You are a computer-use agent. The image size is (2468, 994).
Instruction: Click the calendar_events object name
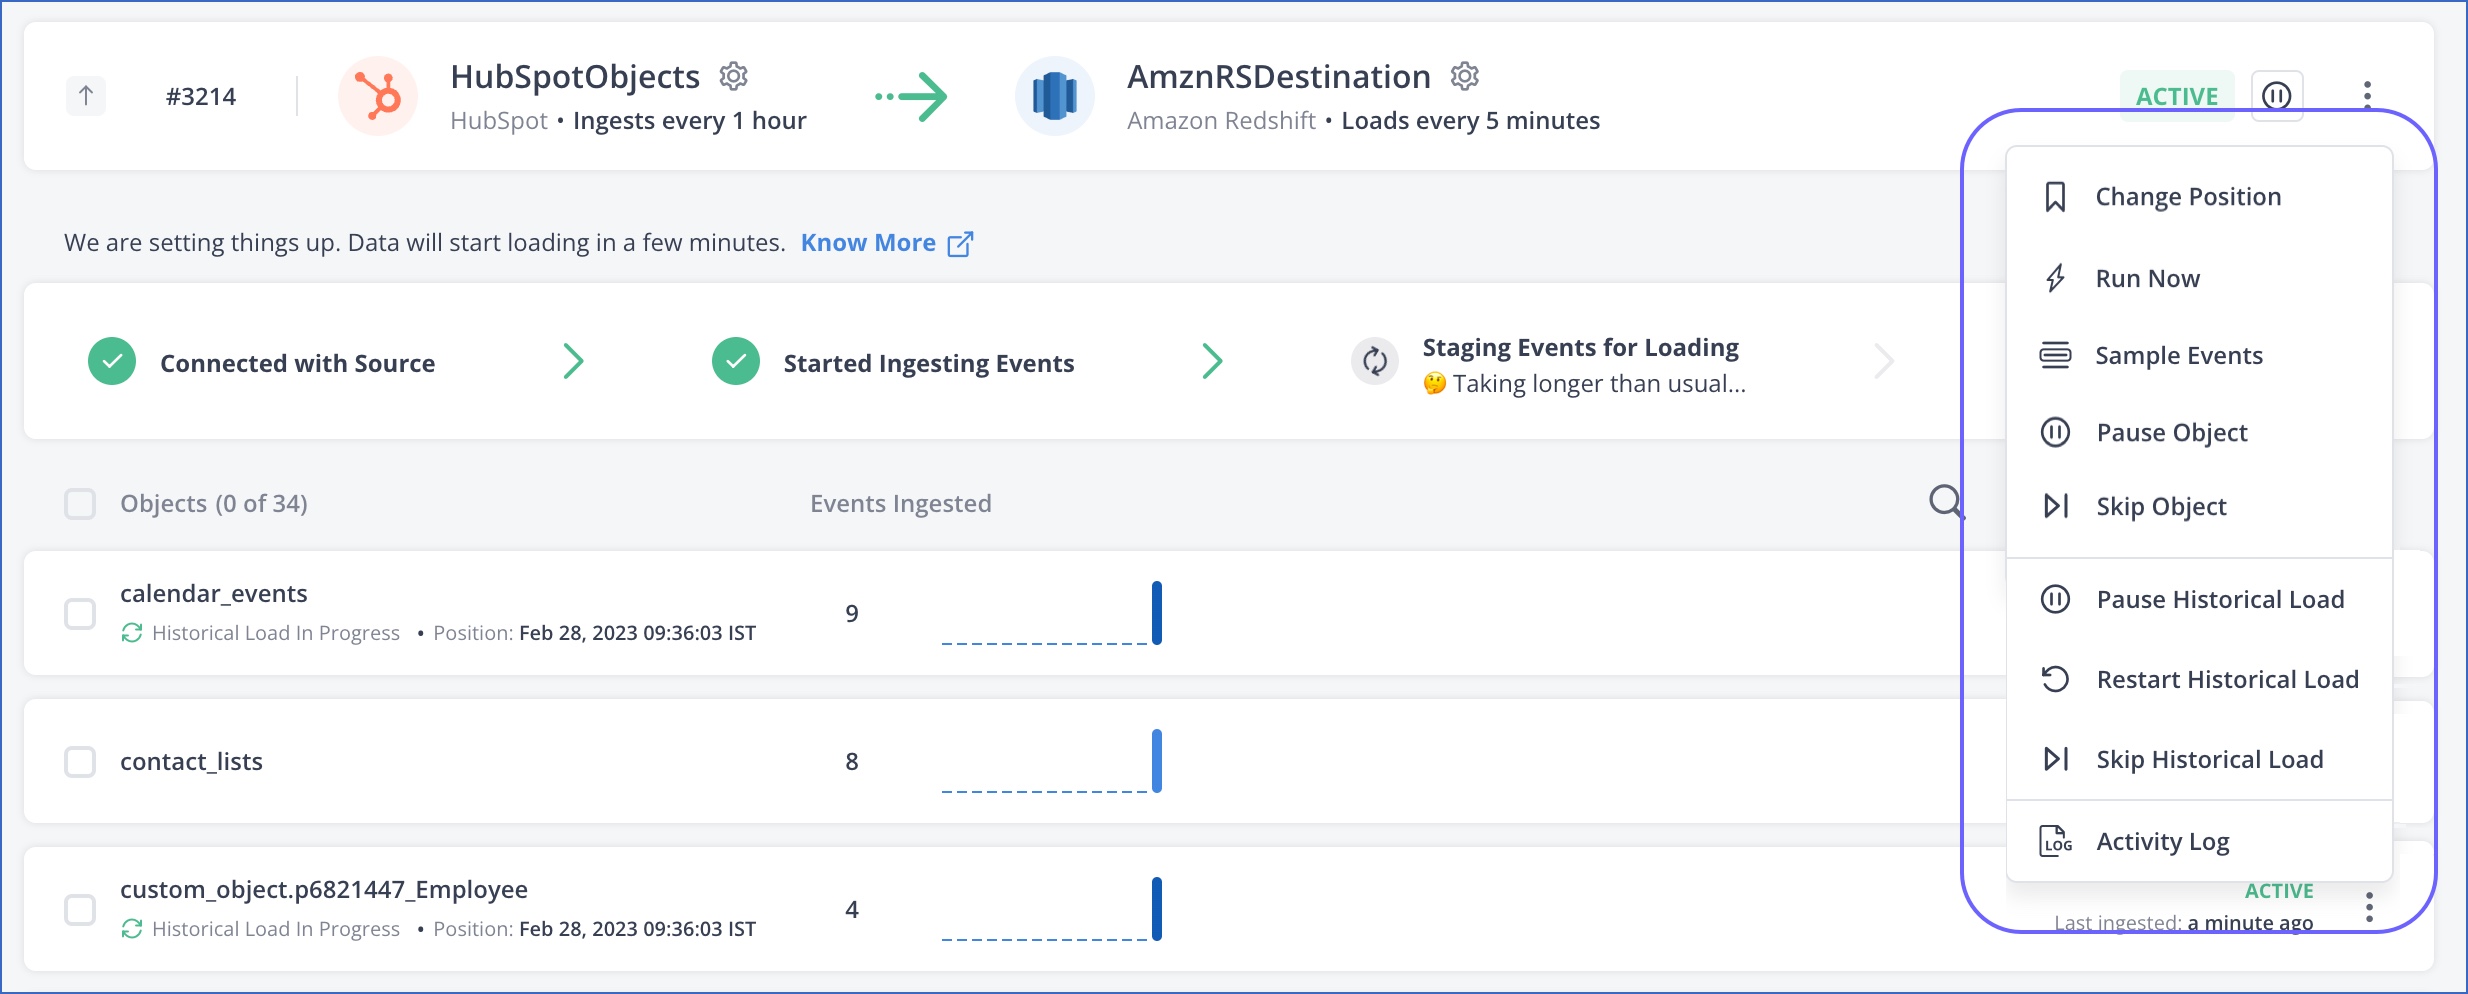point(214,594)
